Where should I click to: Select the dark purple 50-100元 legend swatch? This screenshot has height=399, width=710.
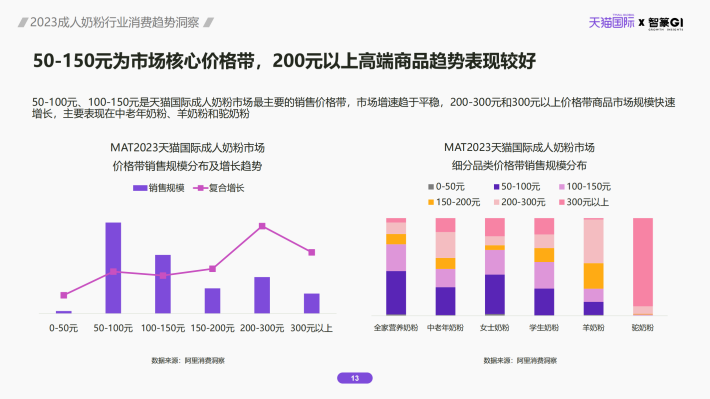496,187
